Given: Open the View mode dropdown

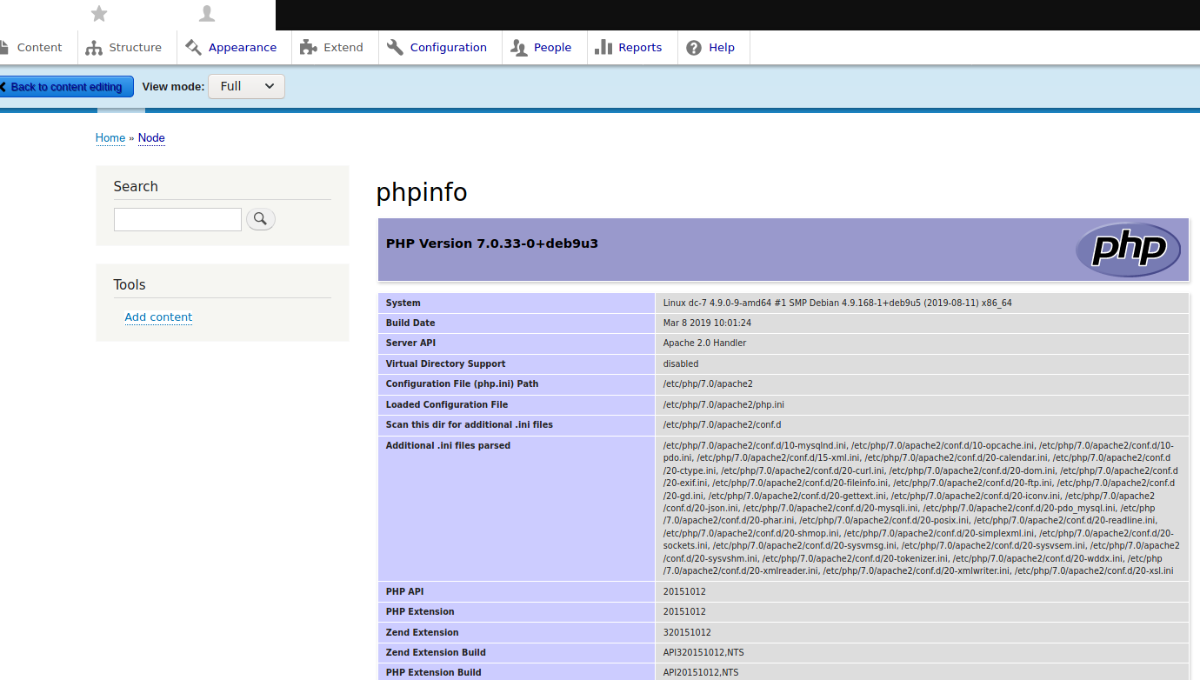Looking at the screenshot, I should coord(246,86).
